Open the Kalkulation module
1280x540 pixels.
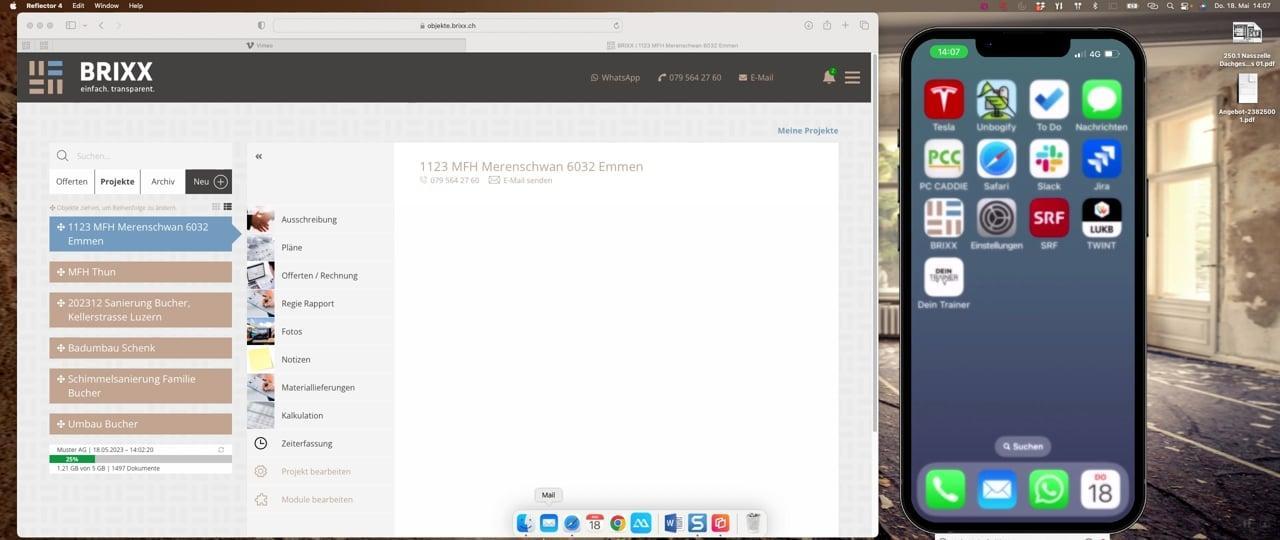(320, 415)
